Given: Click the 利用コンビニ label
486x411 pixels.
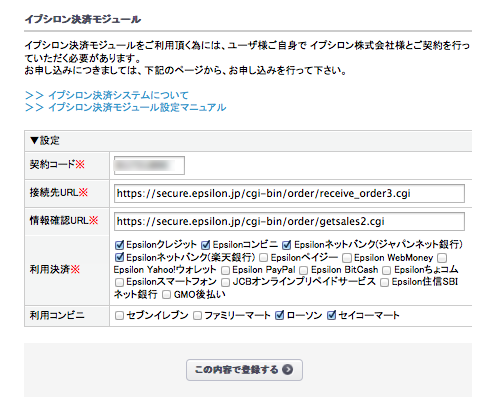Looking at the screenshot, I should pyautogui.click(x=57, y=315).
